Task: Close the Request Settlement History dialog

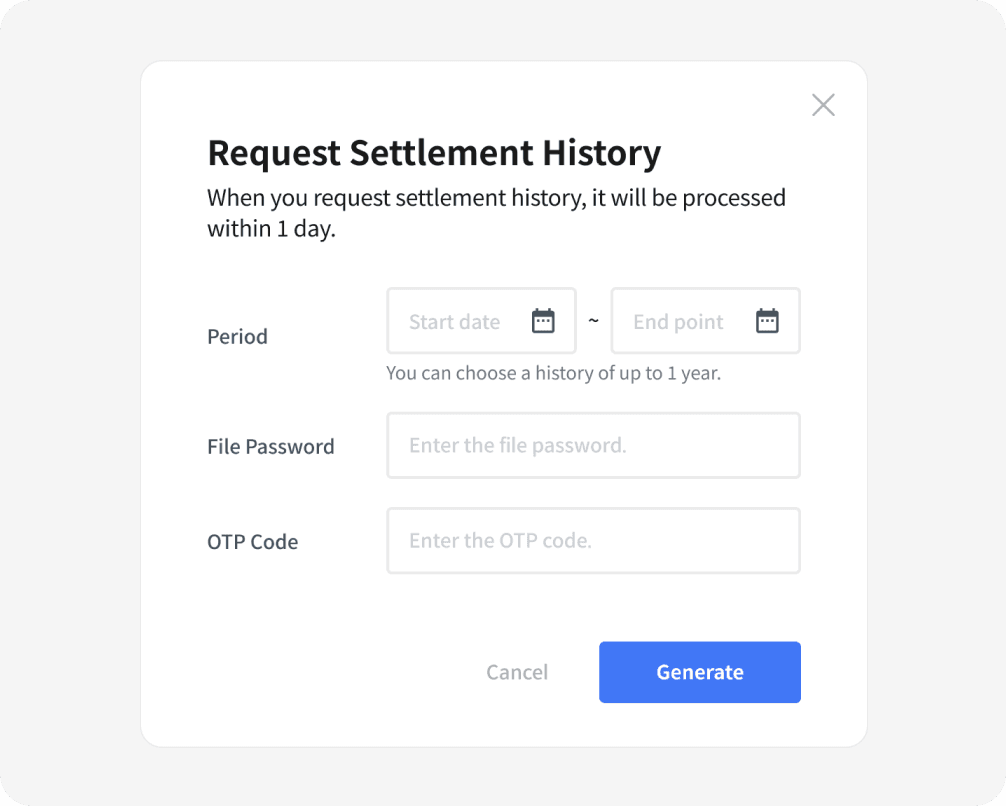Action: click(x=823, y=105)
